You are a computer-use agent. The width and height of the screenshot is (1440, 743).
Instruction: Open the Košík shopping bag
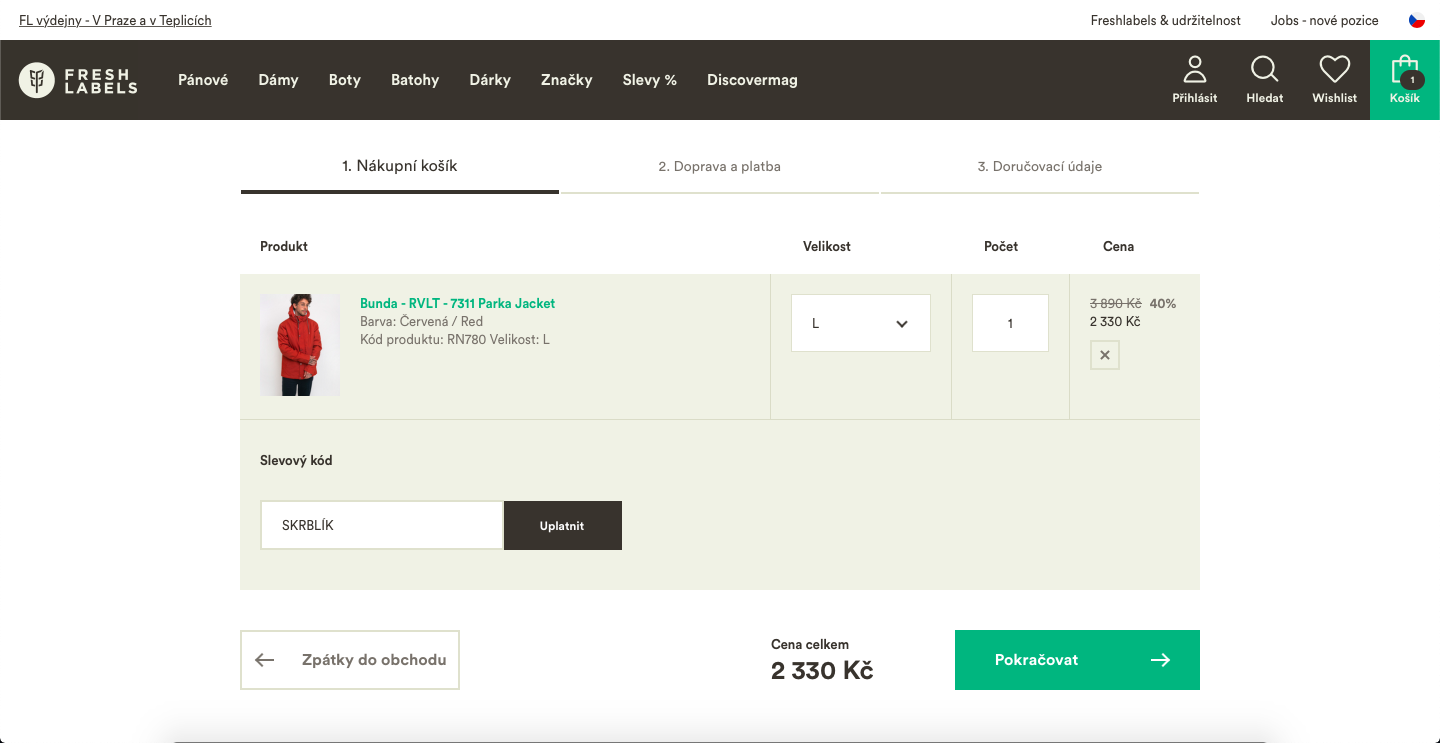(1405, 80)
